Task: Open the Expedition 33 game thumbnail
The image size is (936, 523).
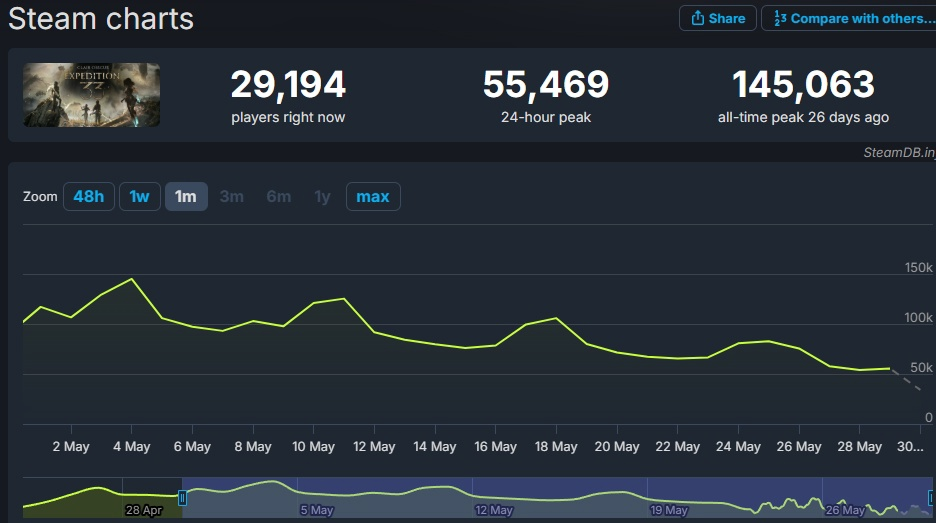Action: pyautogui.click(x=91, y=95)
